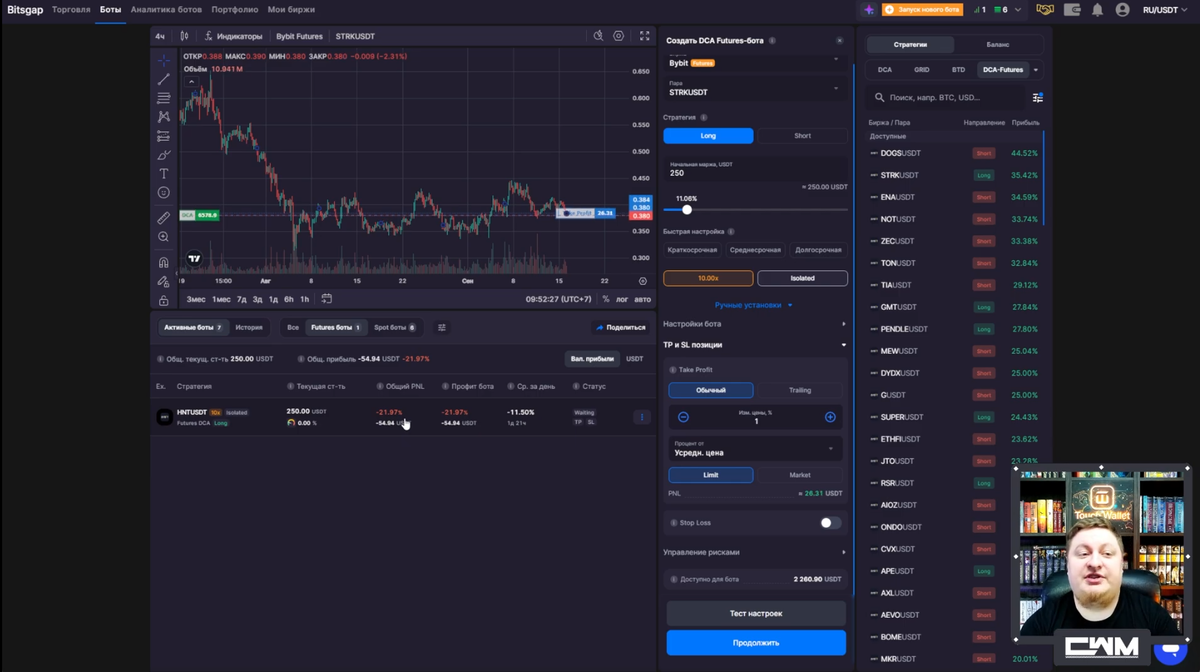1200x672 pixels.
Task: Expand Ручные установки settings
Action: (x=754, y=305)
